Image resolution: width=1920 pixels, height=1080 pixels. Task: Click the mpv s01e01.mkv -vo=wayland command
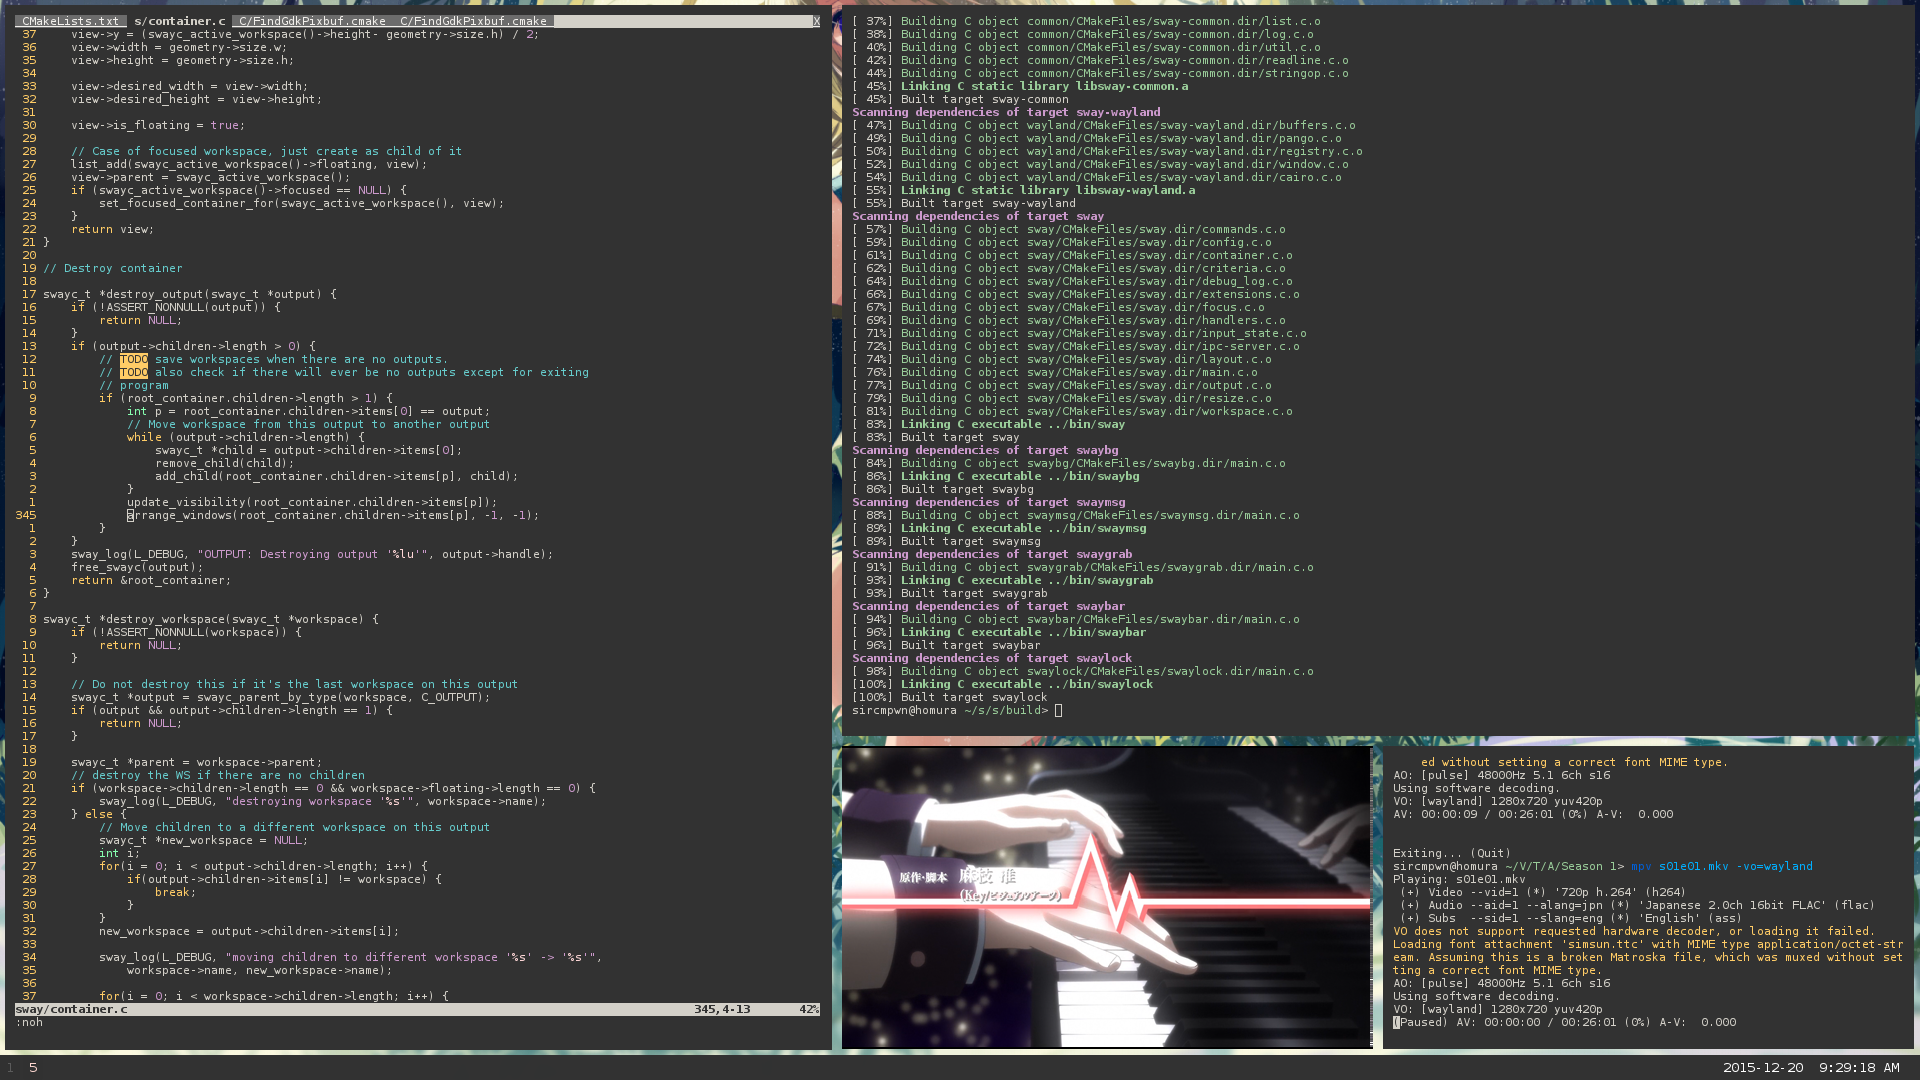(1720, 866)
